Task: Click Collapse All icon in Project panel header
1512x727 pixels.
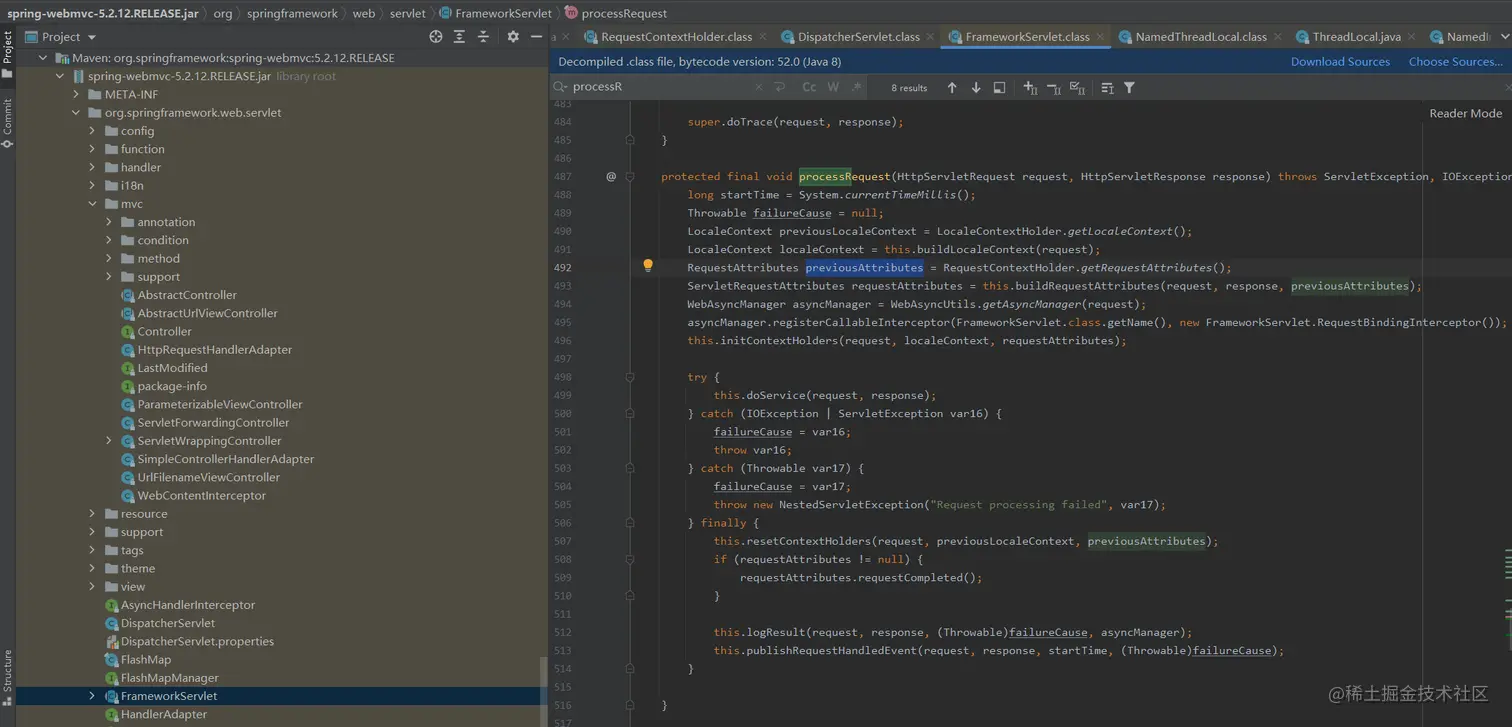Action: point(483,36)
